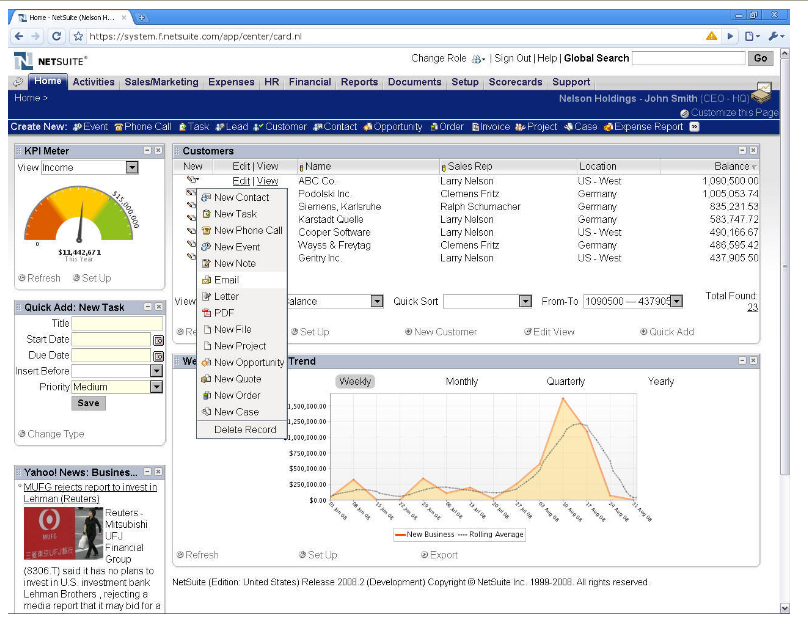Image resolution: width=808 pixels, height=621 pixels.
Task: Create New Expense Report from shortcut bar
Action: pyautogui.click(x=643, y=127)
